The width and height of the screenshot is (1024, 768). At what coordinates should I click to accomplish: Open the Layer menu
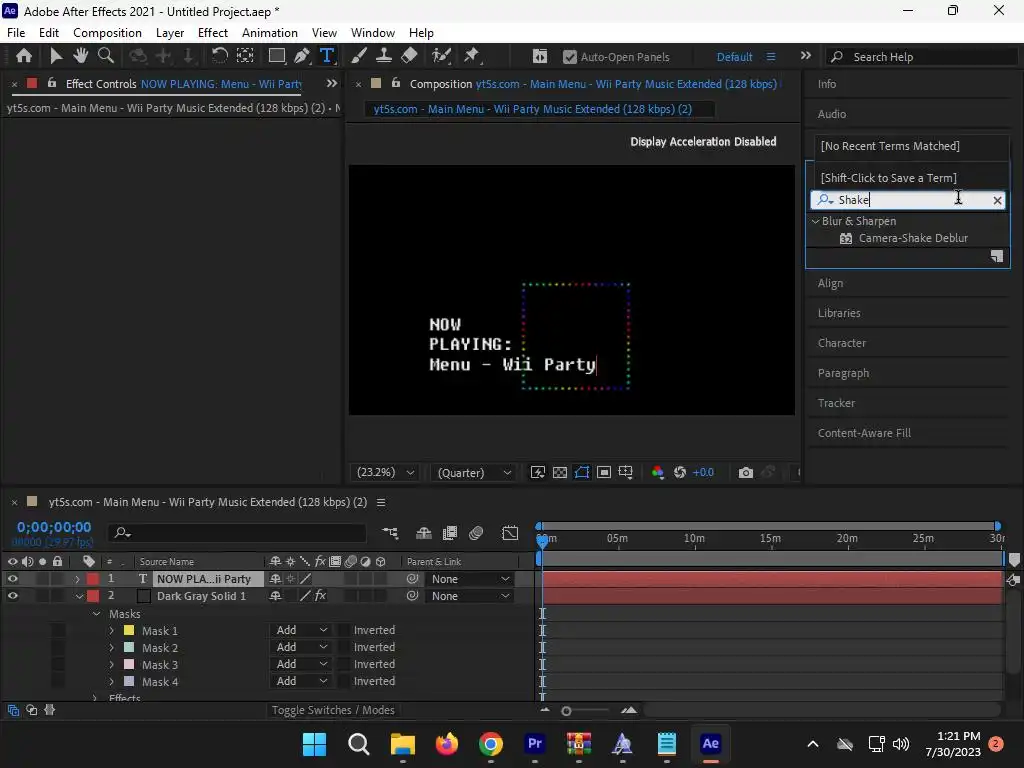pyautogui.click(x=170, y=33)
